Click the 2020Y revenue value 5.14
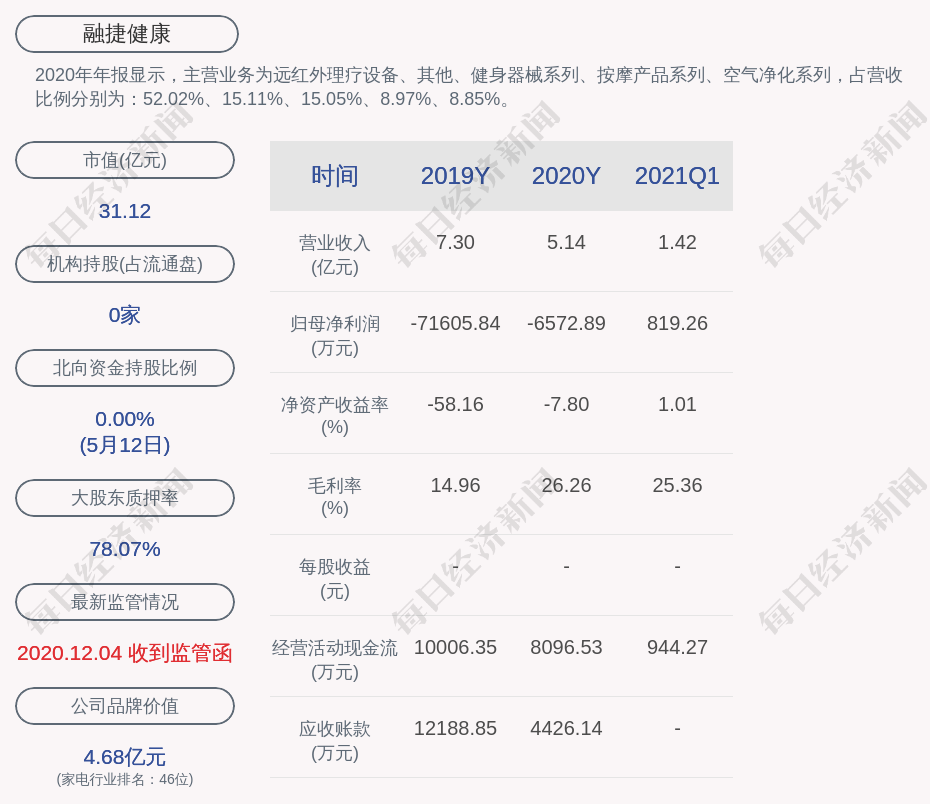Screen dimensions: 930x804 566,243
